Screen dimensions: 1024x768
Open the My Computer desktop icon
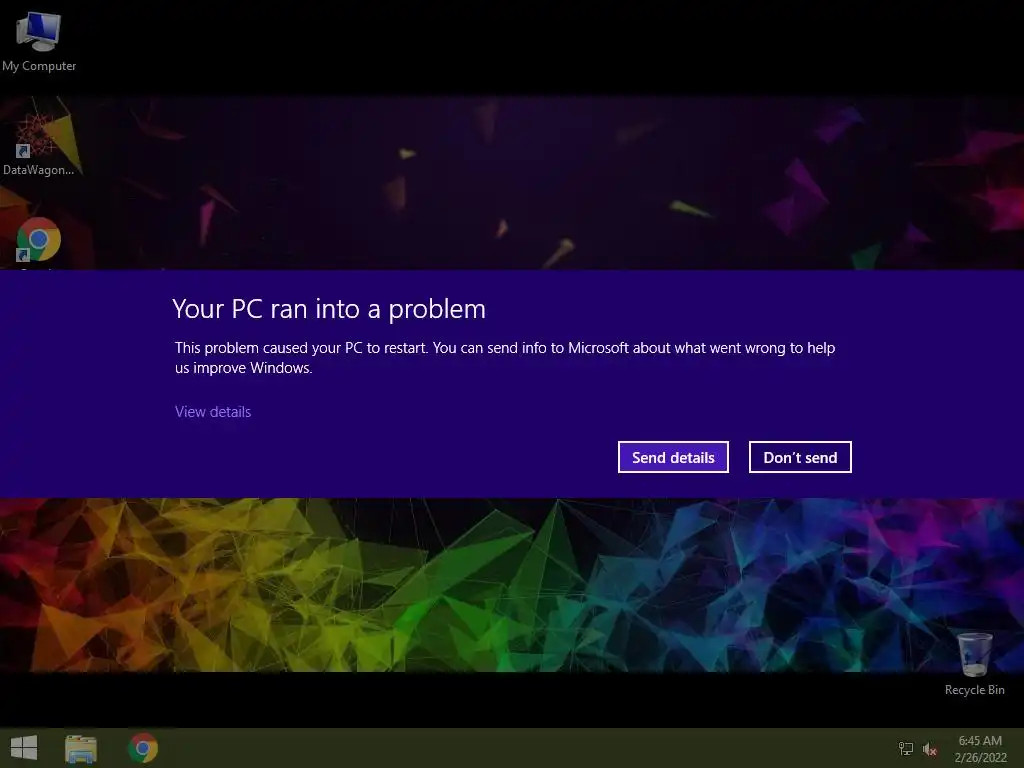pyautogui.click(x=39, y=40)
